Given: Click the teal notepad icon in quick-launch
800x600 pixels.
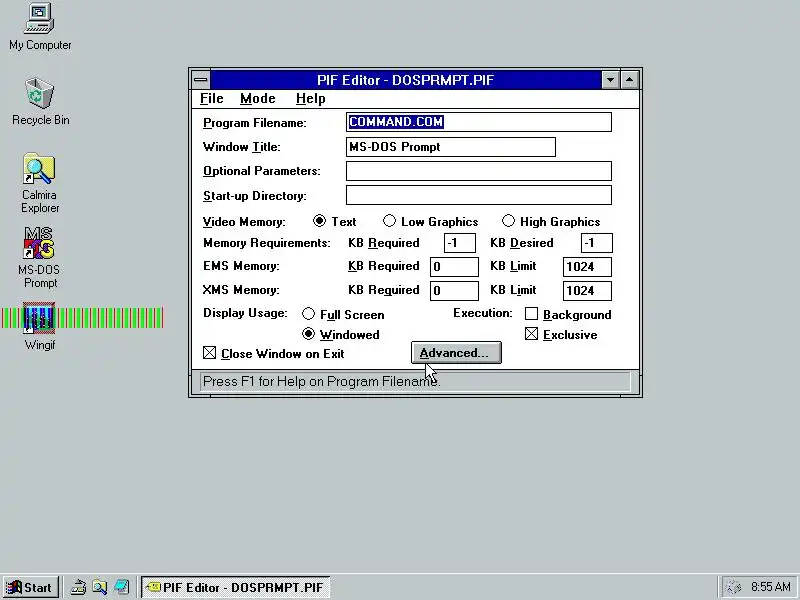Looking at the screenshot, I should (x=121, y=588).
